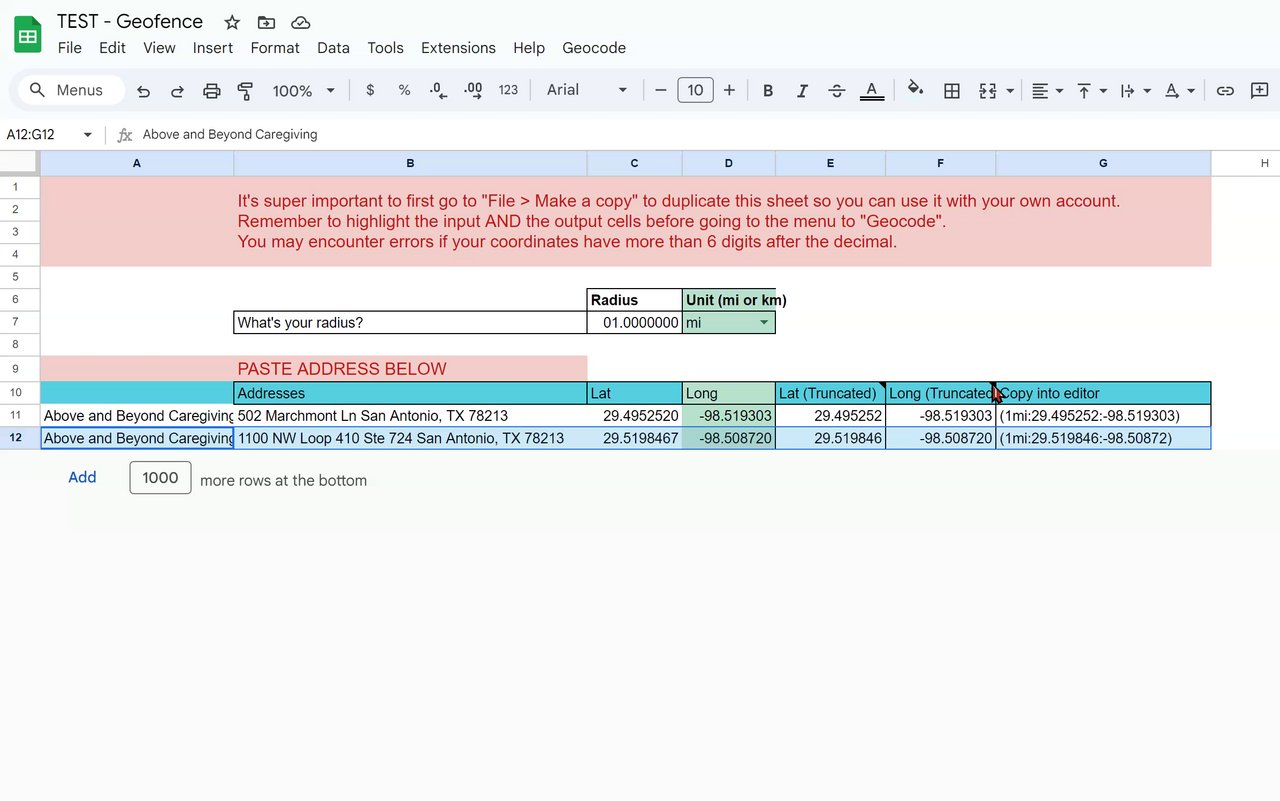
Task: Toggle strikethrough formatting
Action: click(x=837, y=90)
